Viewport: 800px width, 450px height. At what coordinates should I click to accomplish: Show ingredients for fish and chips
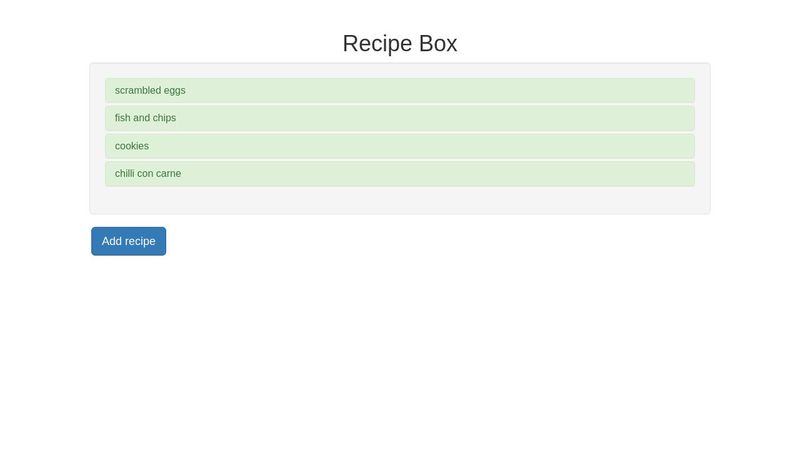399,118
